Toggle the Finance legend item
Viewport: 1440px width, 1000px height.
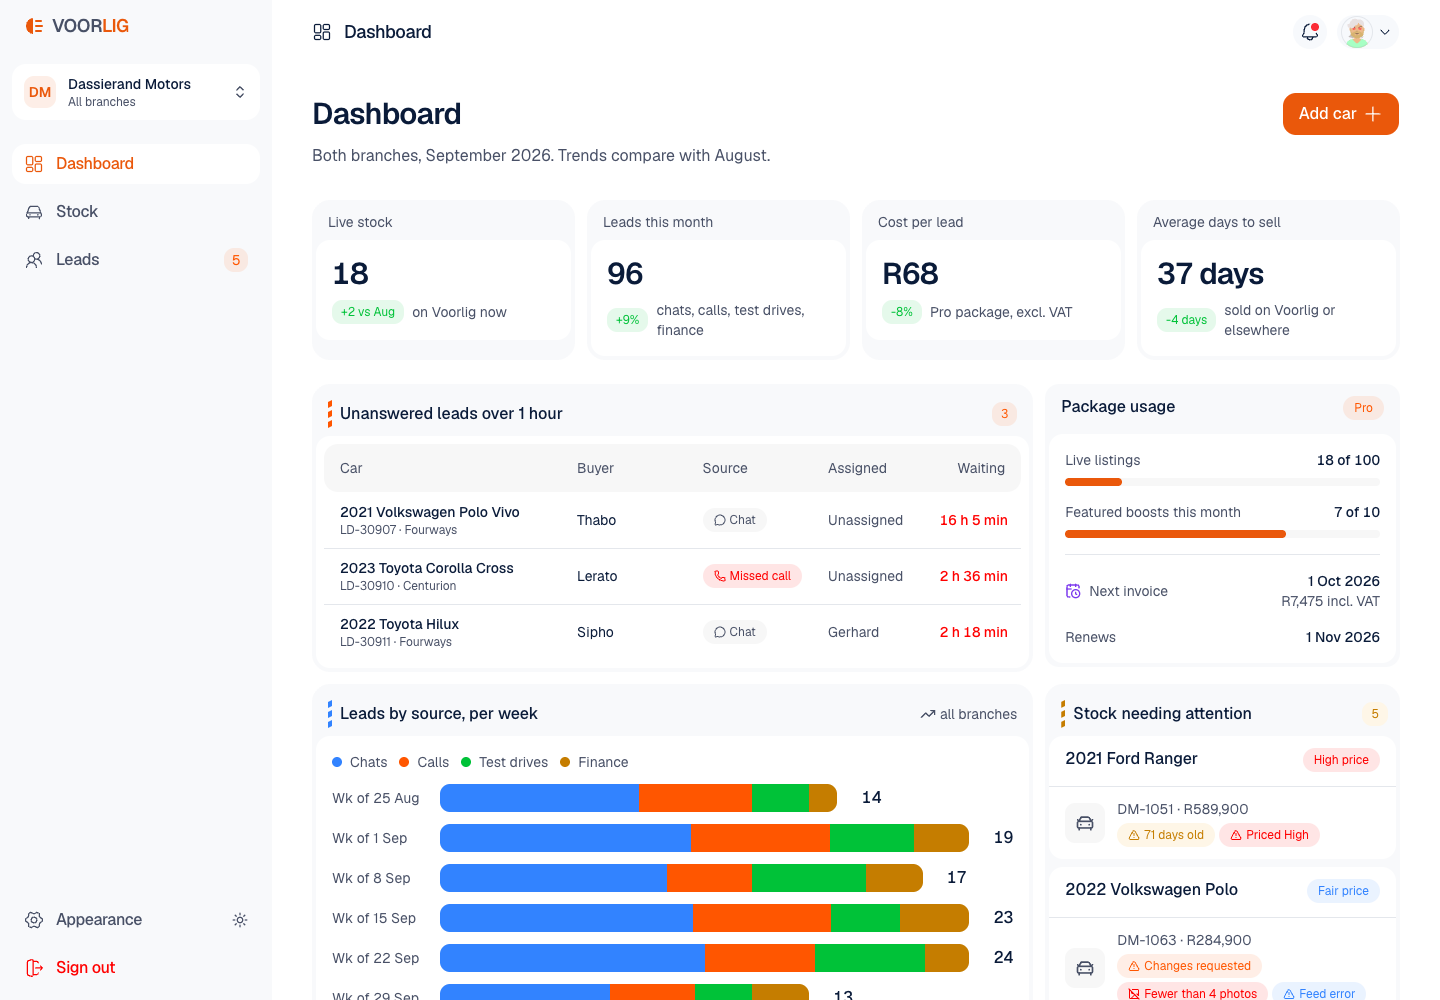[x=594, y=762]
